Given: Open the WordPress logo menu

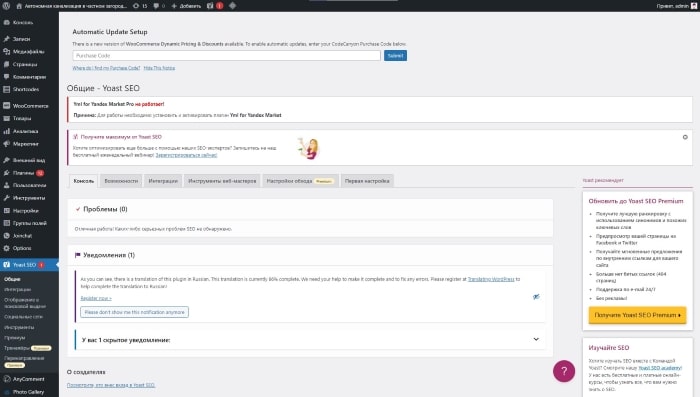Looking at the screenshot, I should (6, 6).
